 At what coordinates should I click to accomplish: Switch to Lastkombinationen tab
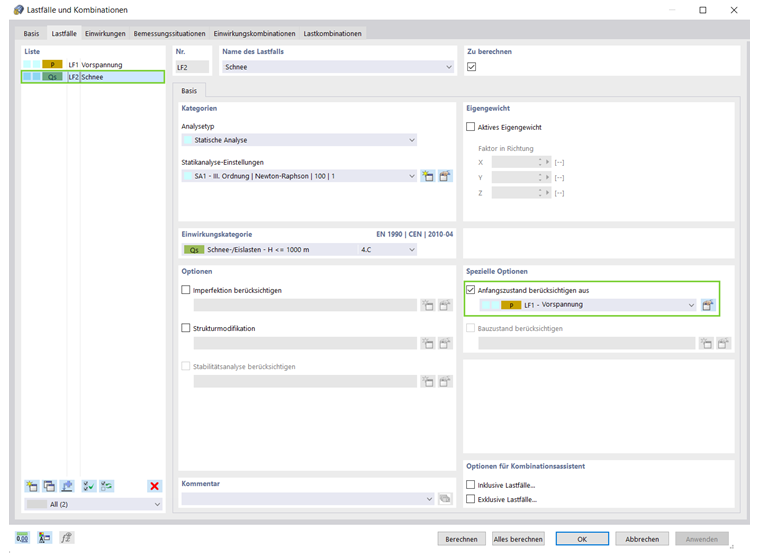(x=332, y=33)
